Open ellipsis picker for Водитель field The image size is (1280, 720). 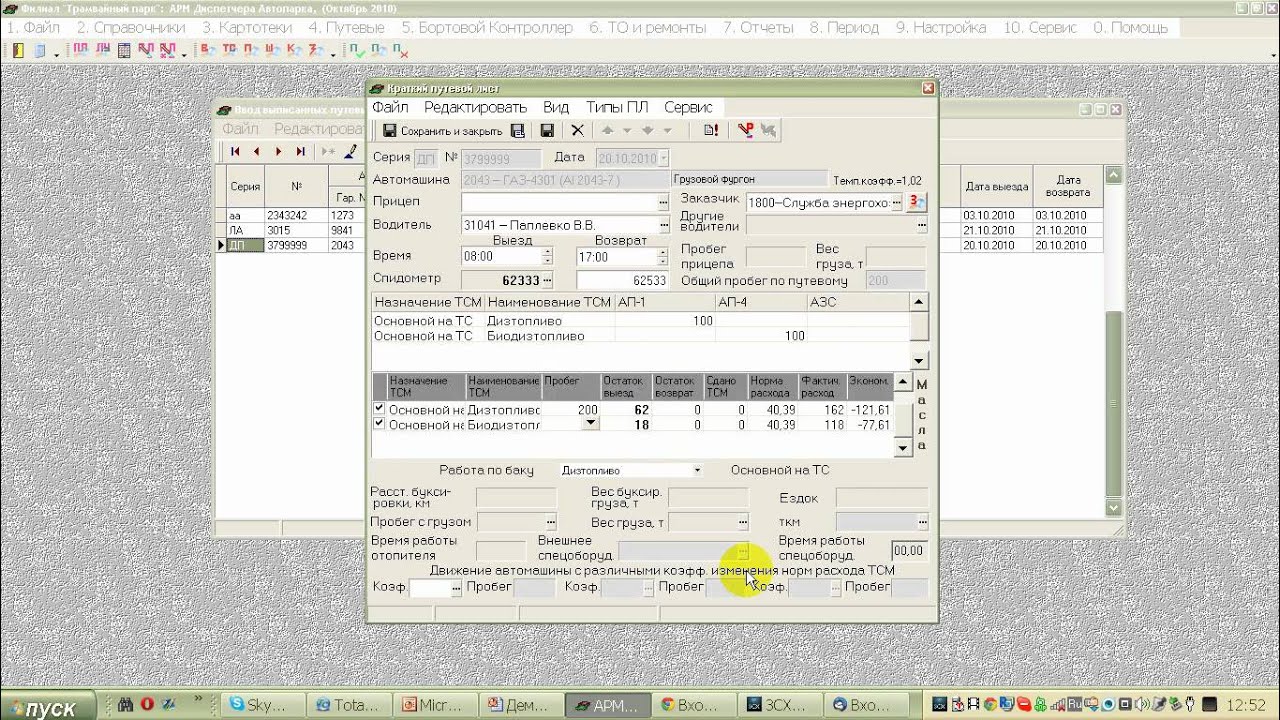(662, 225)
